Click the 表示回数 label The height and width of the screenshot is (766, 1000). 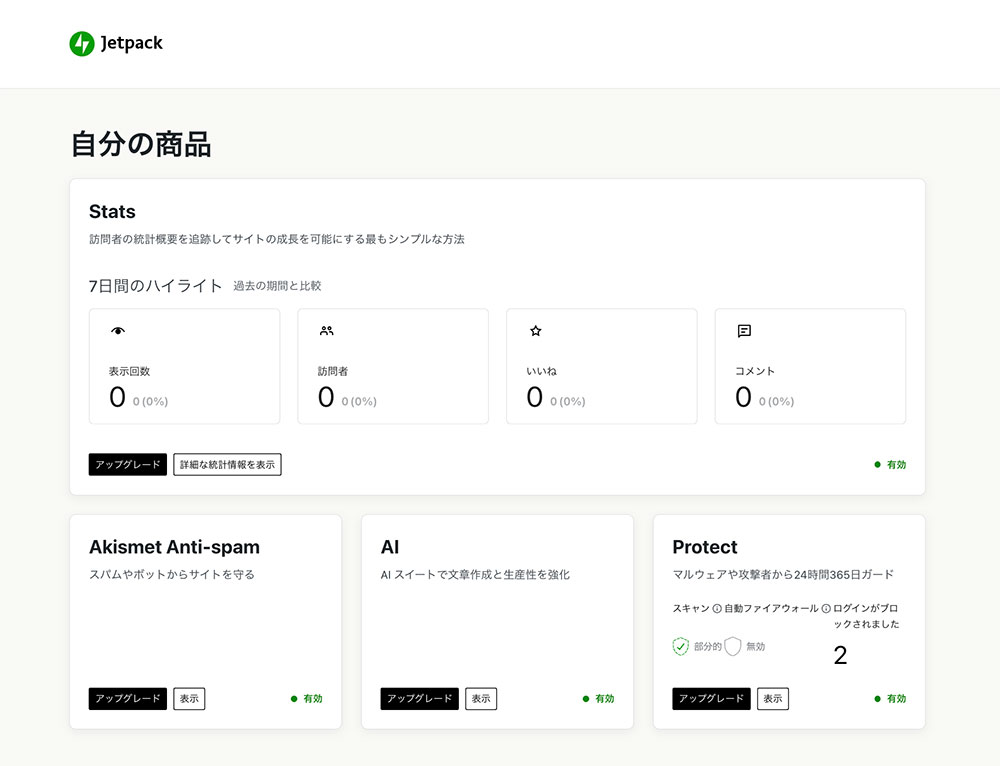click(x=129, y=371)
